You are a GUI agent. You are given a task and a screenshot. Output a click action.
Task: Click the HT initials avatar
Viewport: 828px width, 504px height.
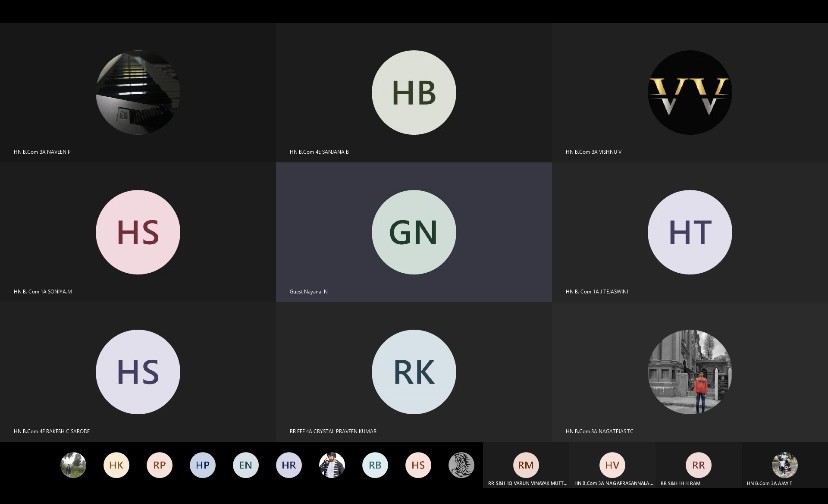click(689, 232)
